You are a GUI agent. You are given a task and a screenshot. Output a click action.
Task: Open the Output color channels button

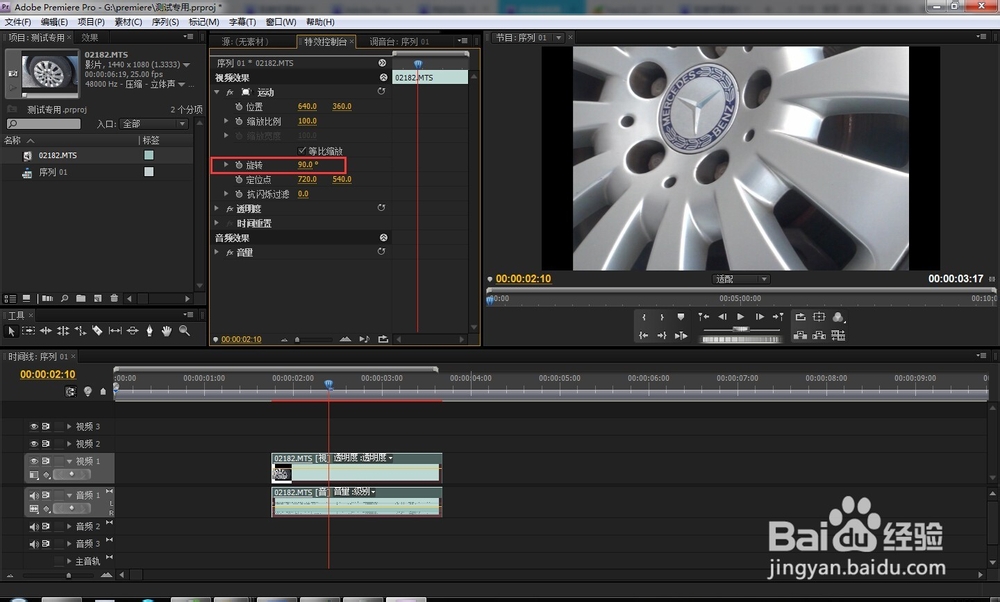839,317
